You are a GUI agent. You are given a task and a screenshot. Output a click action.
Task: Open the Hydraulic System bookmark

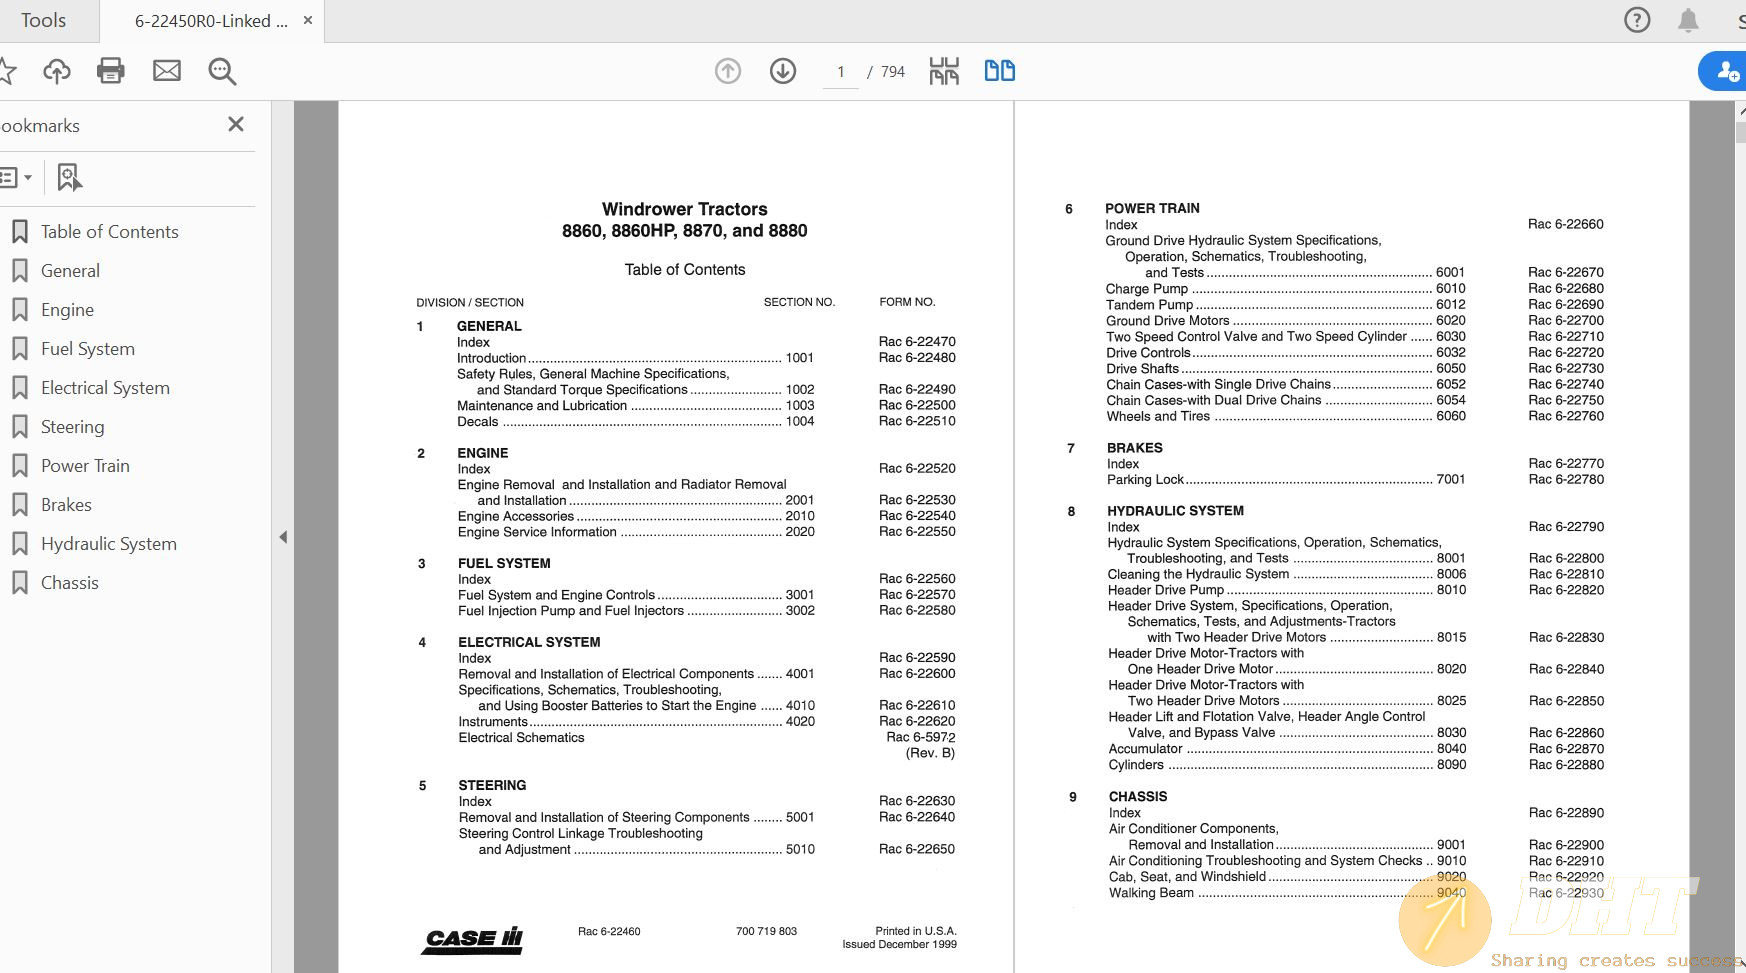[x=108, y=544]
